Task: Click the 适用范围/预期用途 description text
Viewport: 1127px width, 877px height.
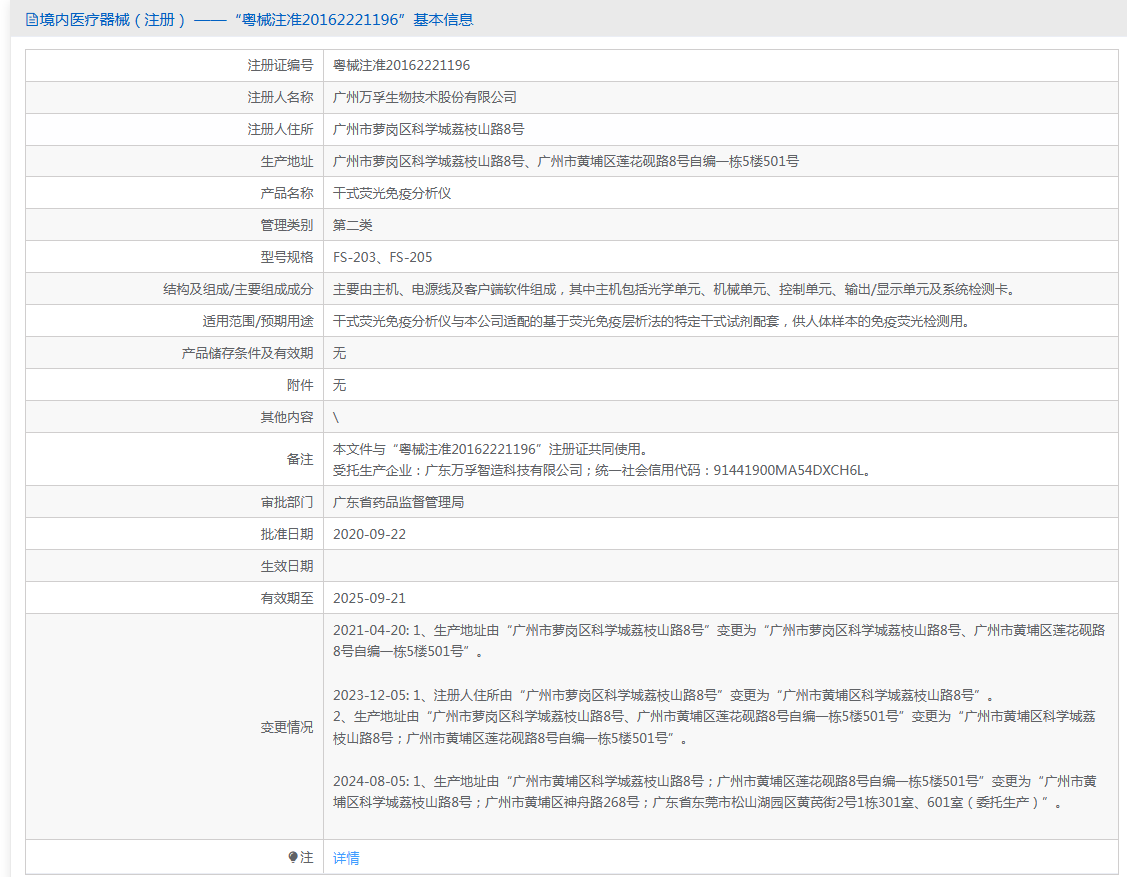Action: 651,321
